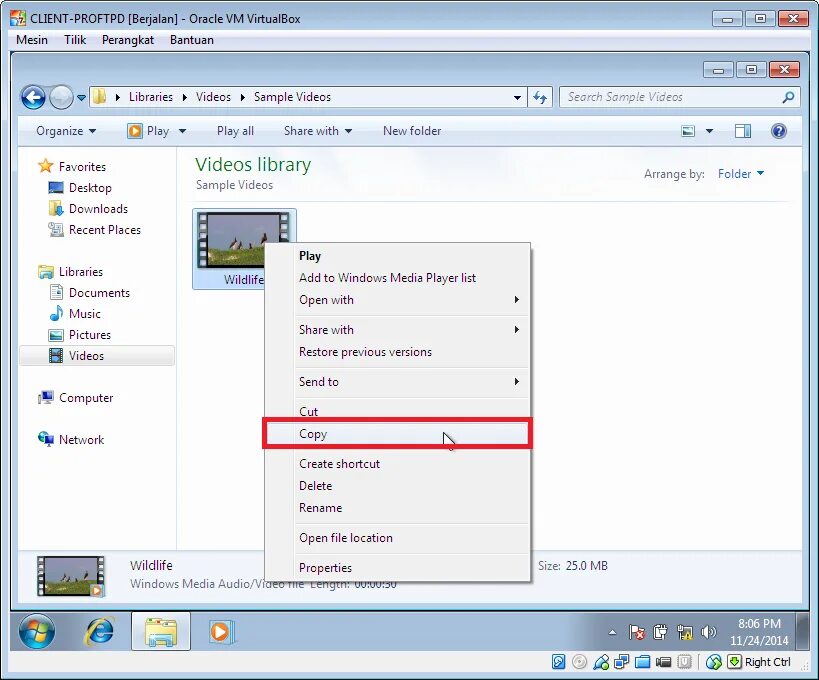Click Play all in toolbar

(236, 131)
